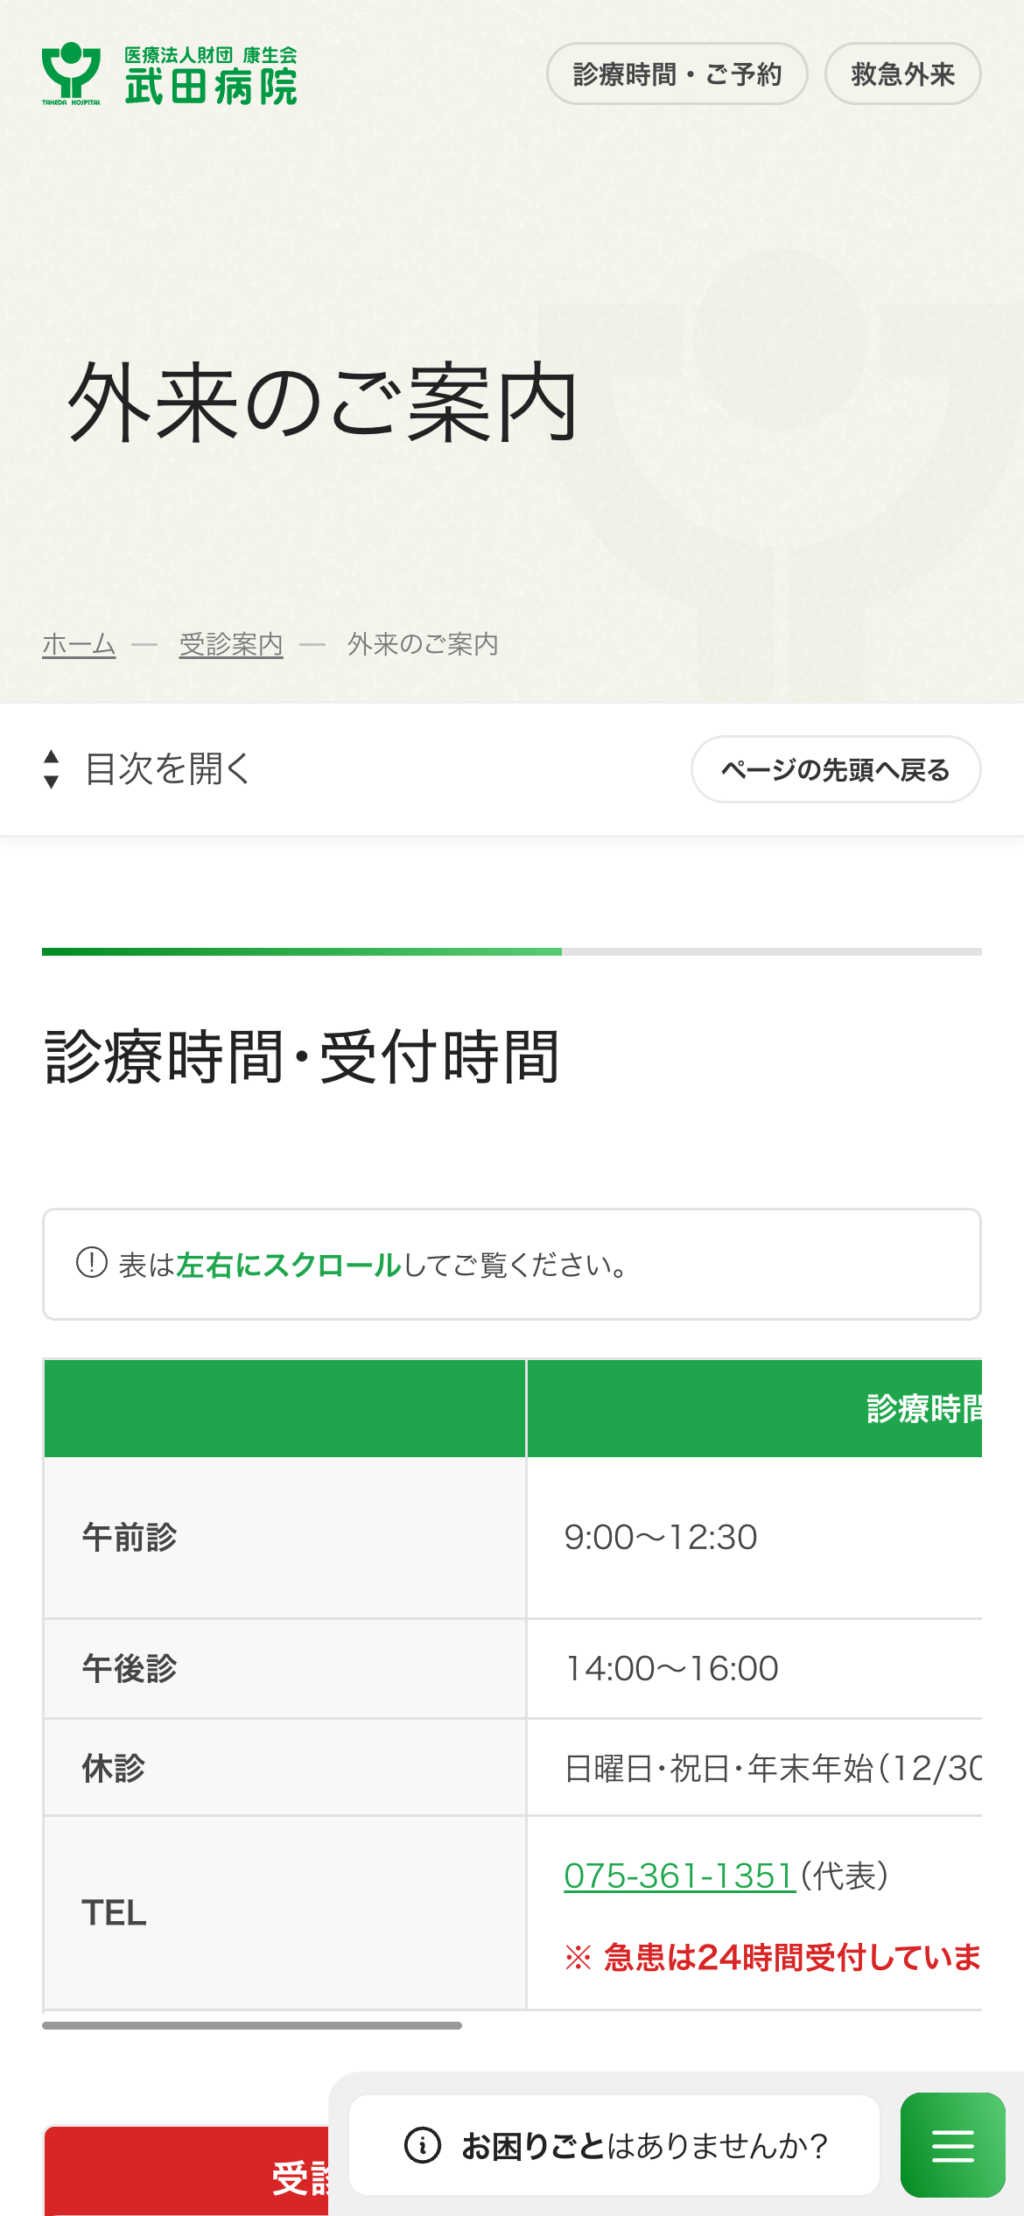Click the Takeda Hospital logo
The image size is (1024, 2216).
pos(169,75)
